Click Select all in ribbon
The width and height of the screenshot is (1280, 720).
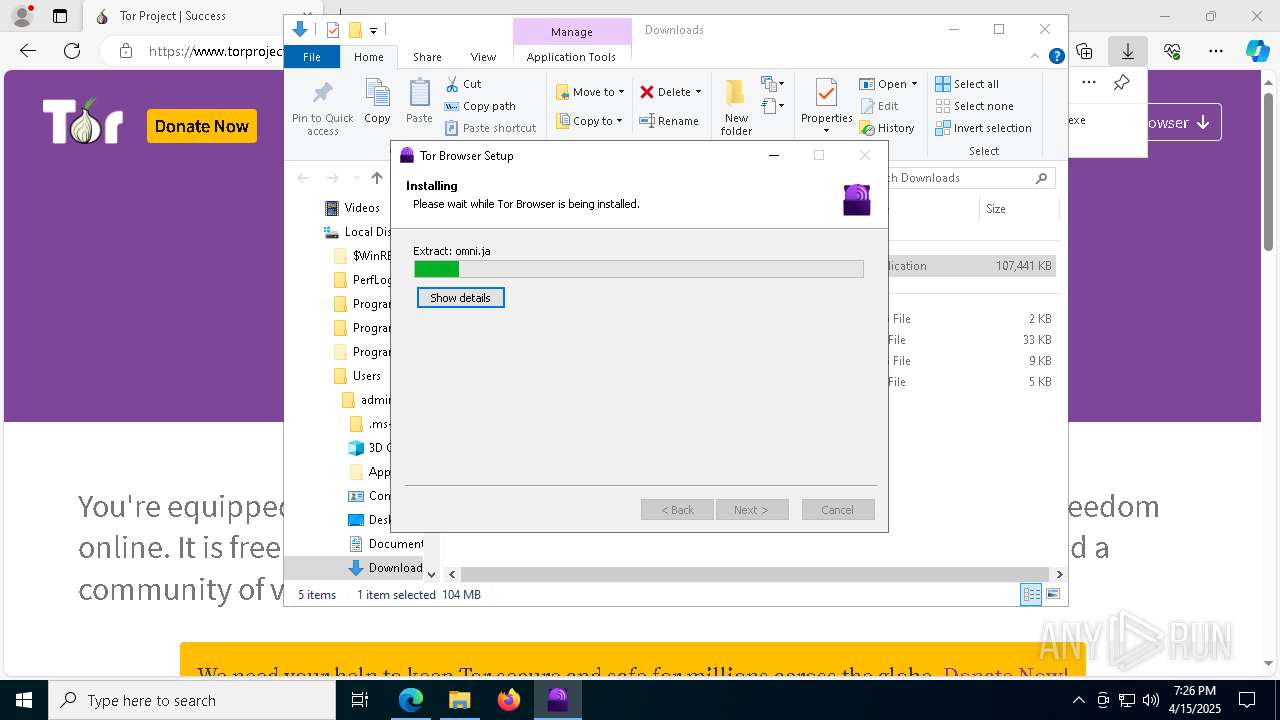pos(967,84)
